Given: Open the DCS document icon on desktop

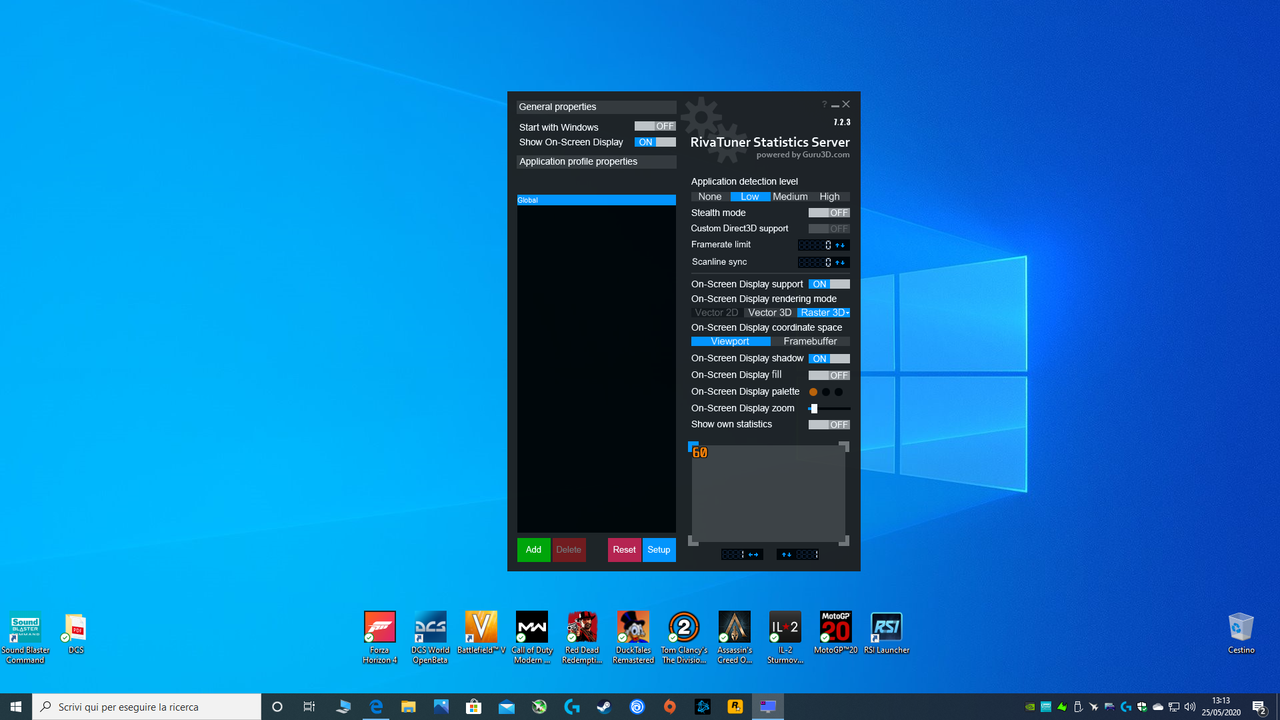Looking at the screenshot, I should [75, 633].
